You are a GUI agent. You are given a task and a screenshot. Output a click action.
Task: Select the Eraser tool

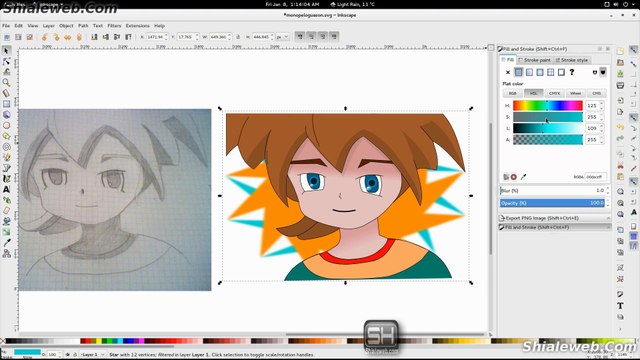pyautogui.click(x=6, y=211)
